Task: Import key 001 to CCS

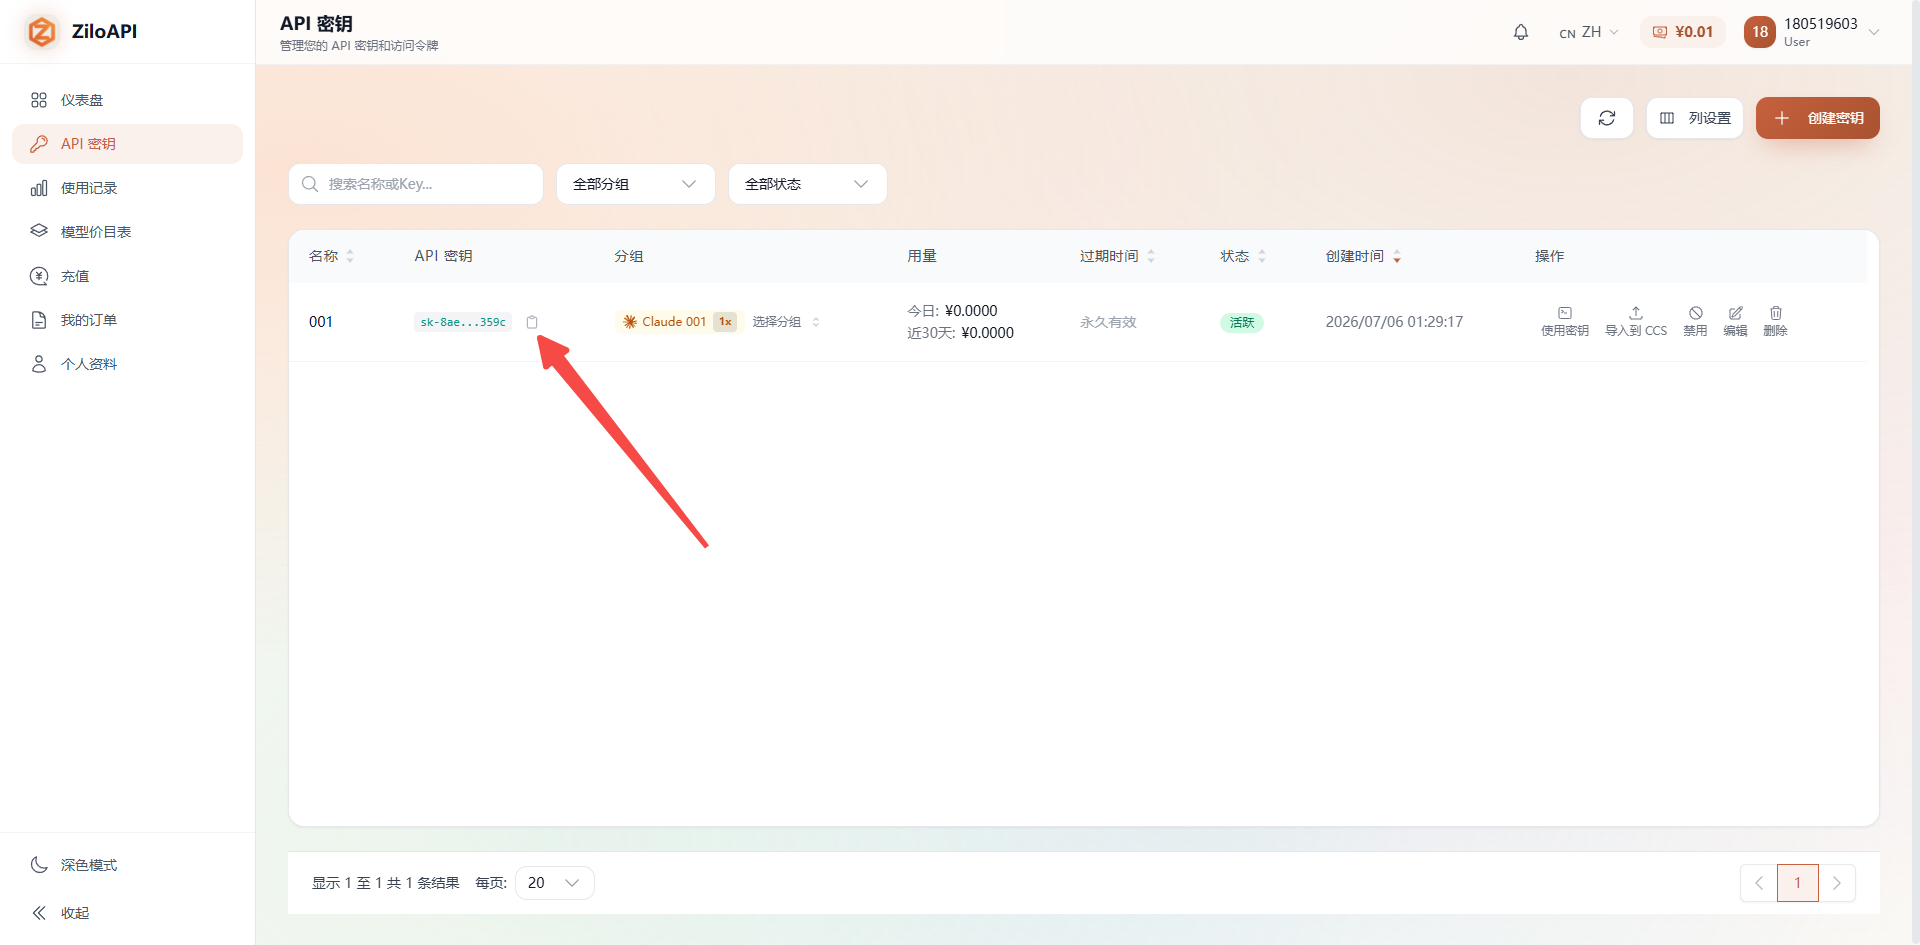Action: point(1635,321)
